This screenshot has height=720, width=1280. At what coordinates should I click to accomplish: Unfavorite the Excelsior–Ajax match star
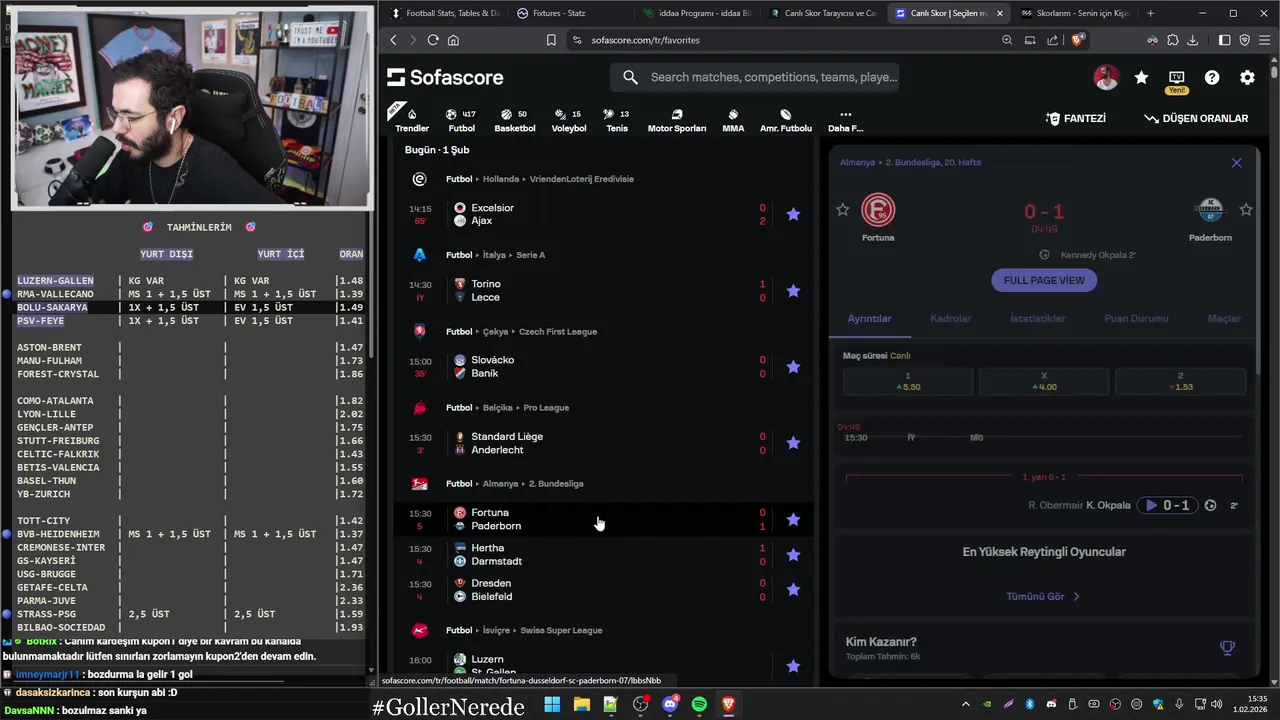point(793,214)
